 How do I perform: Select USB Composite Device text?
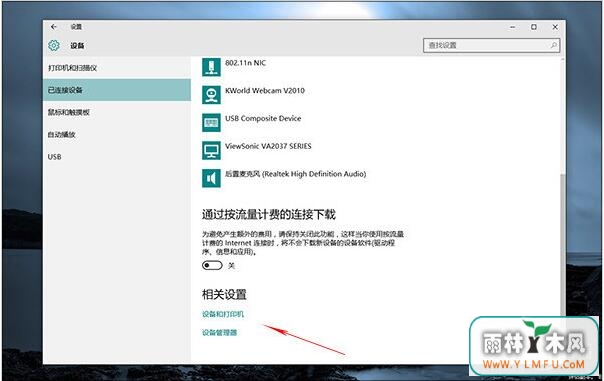[x=263, y=118]
